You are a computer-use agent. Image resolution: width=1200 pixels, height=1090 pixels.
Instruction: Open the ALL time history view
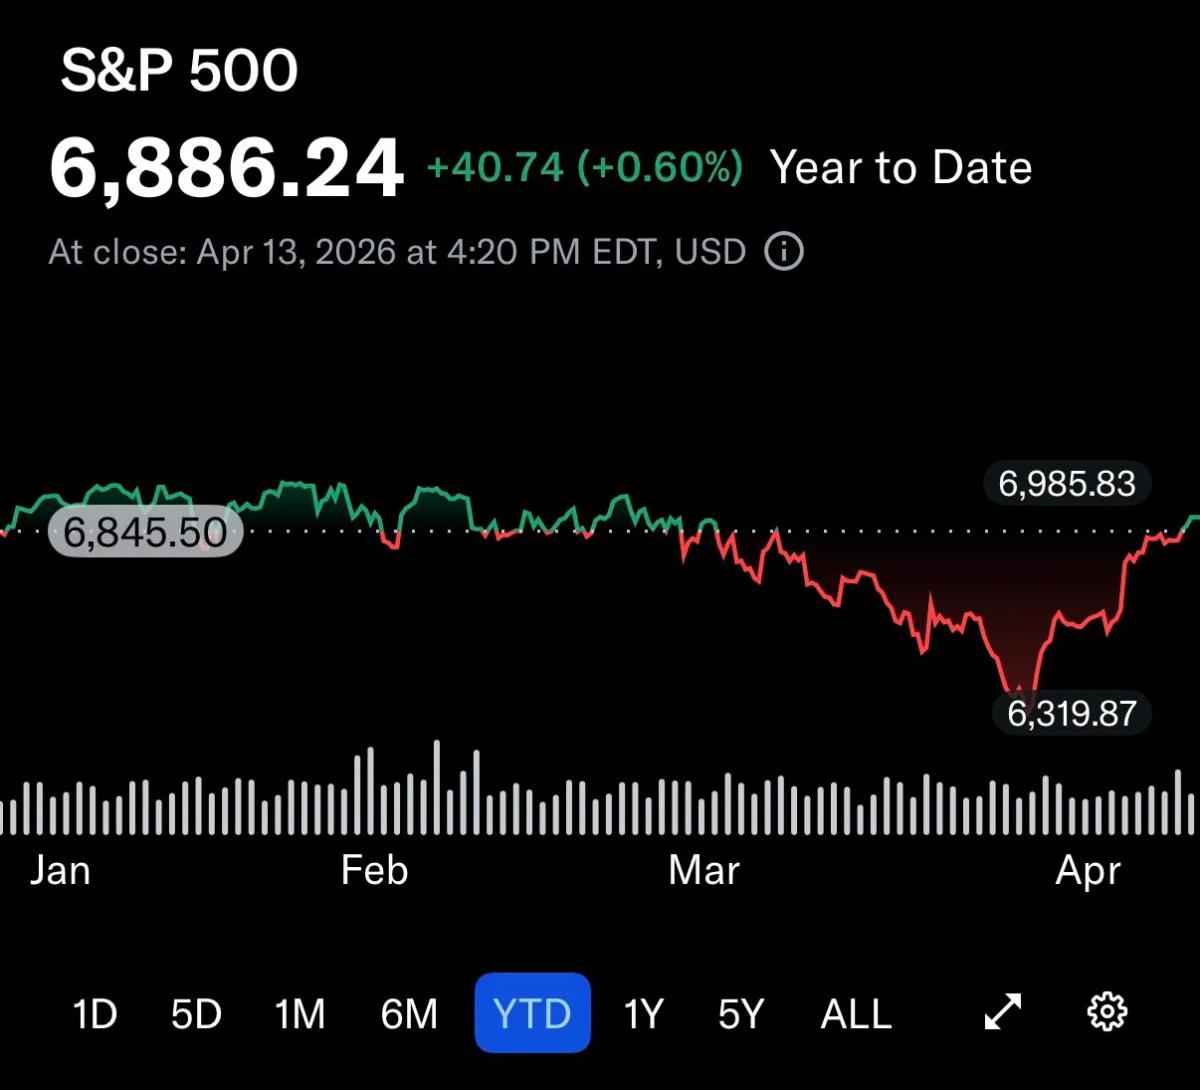(855, 1013)
